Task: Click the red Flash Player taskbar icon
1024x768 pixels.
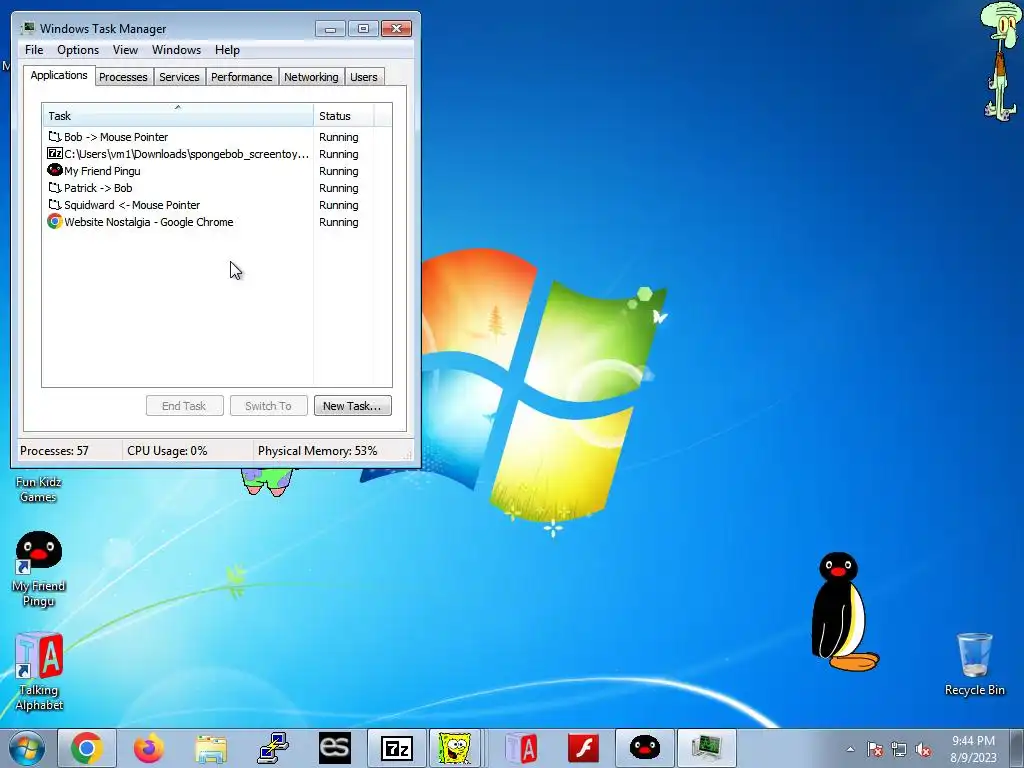Action: click(x=583, y=748)
